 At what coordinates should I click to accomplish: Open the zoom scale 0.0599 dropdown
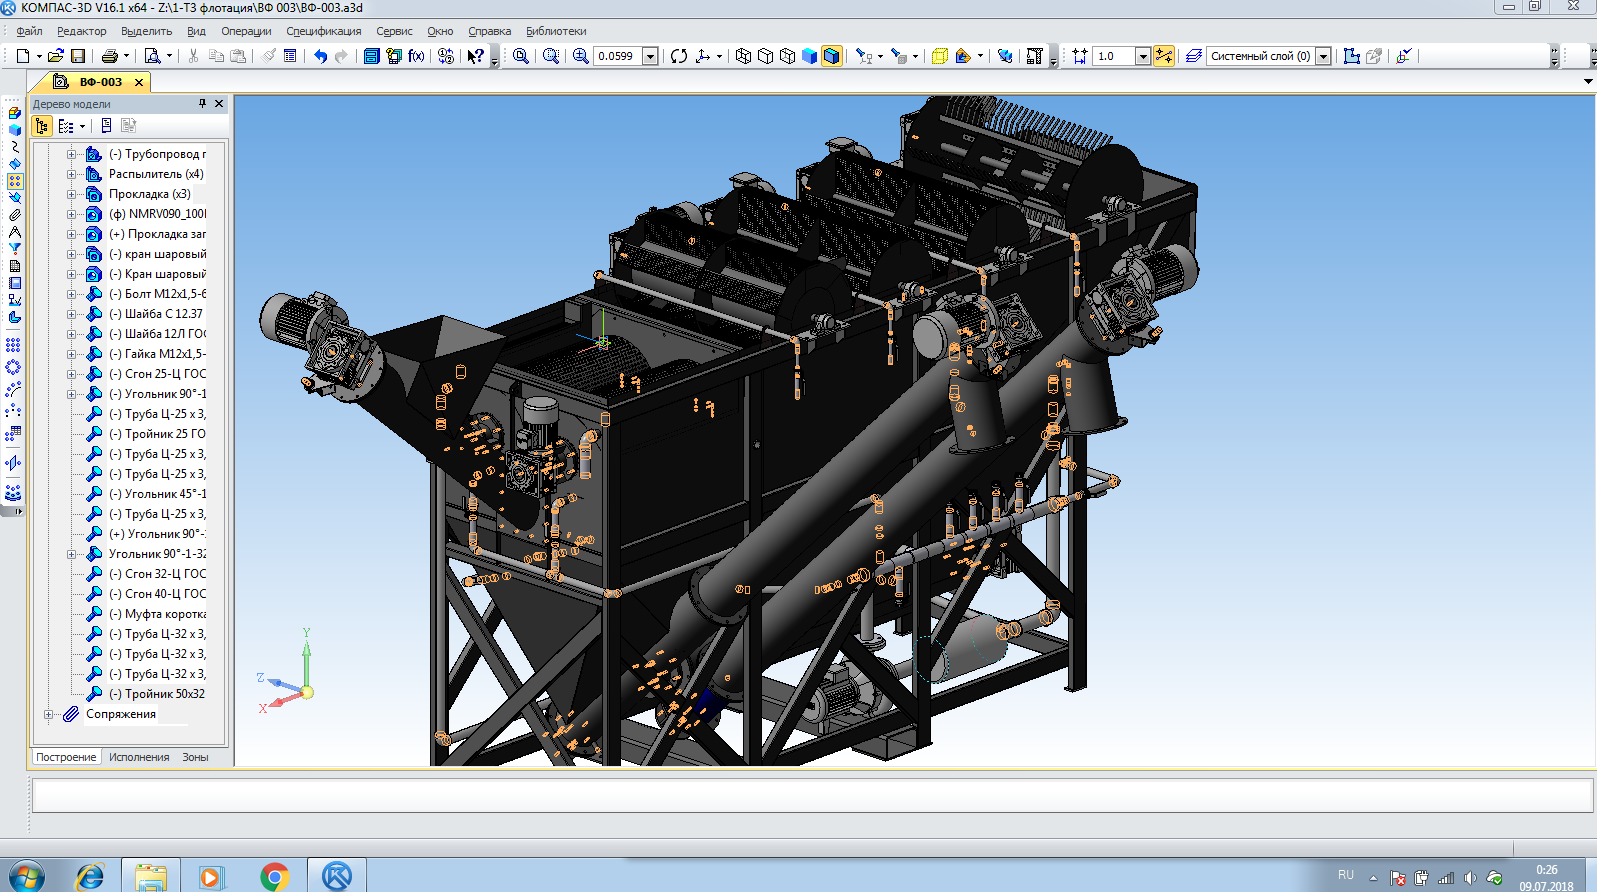(x=650, y=56)
